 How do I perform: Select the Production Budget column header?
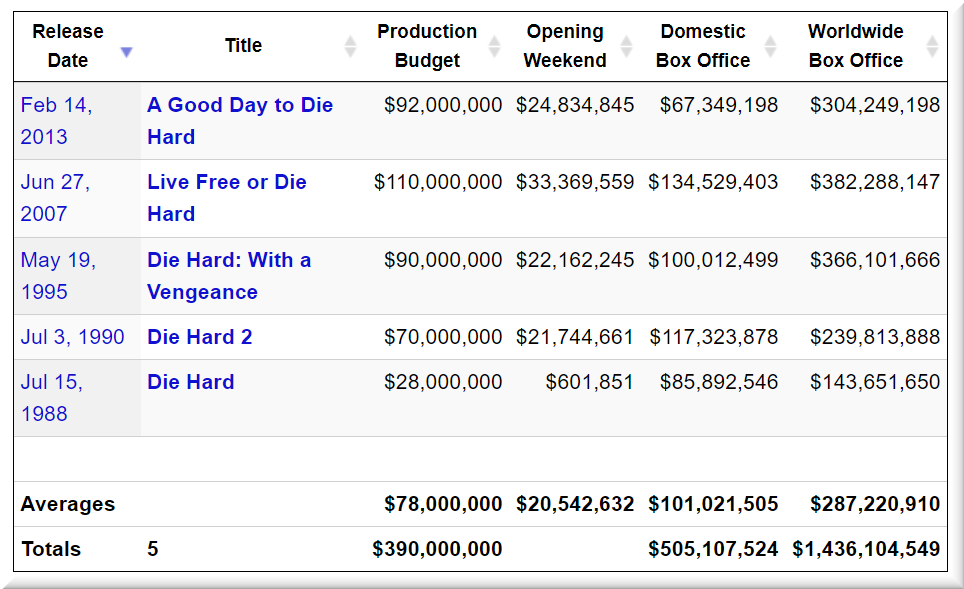click(426, 46)
